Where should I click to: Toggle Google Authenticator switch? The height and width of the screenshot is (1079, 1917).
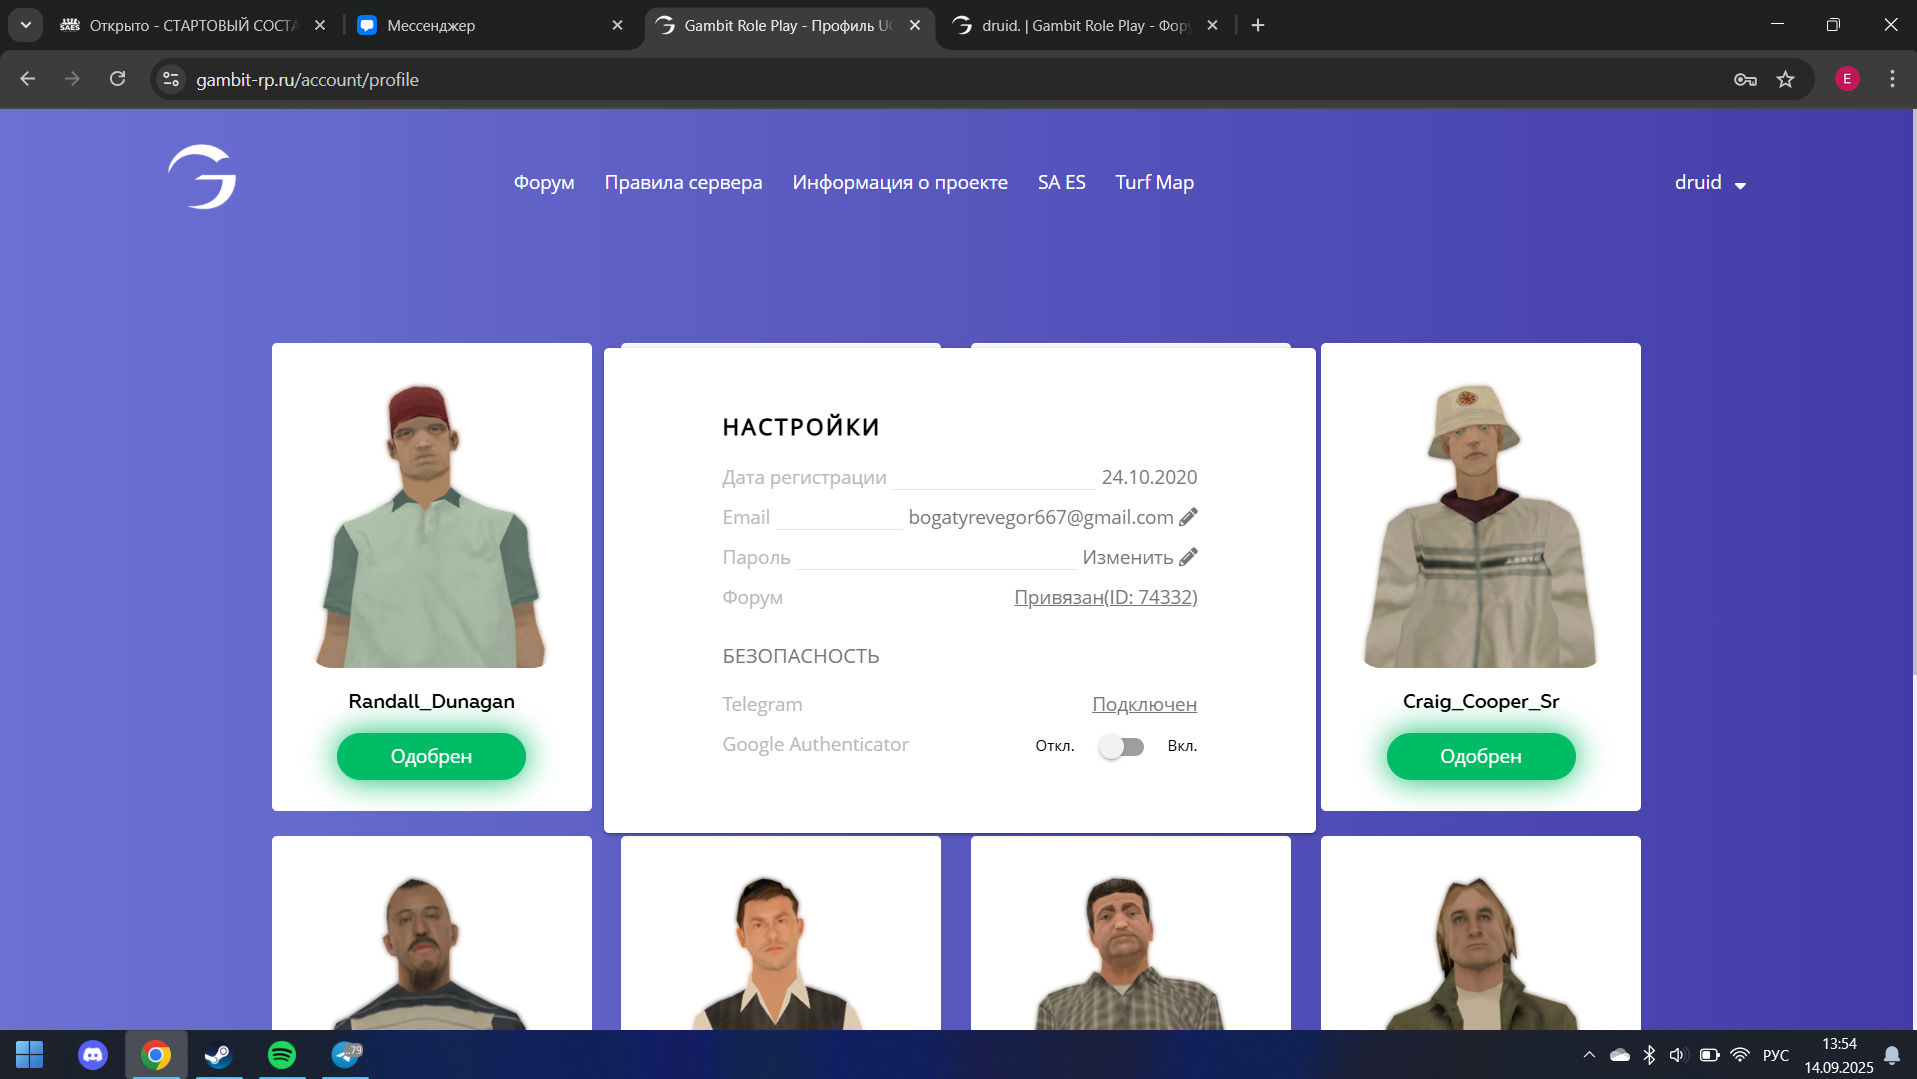click(x=1121, y=746)
